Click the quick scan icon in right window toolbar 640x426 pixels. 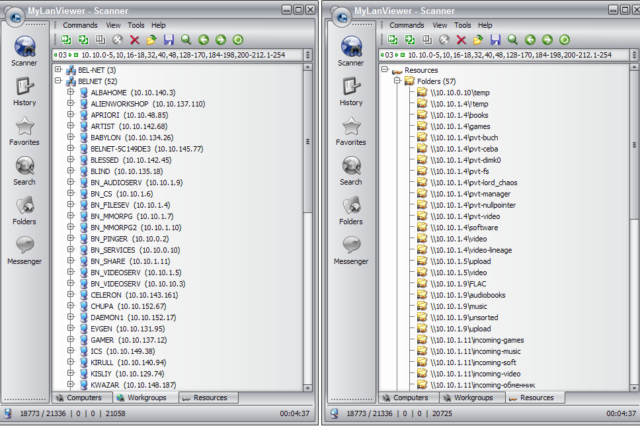(393, 40)
